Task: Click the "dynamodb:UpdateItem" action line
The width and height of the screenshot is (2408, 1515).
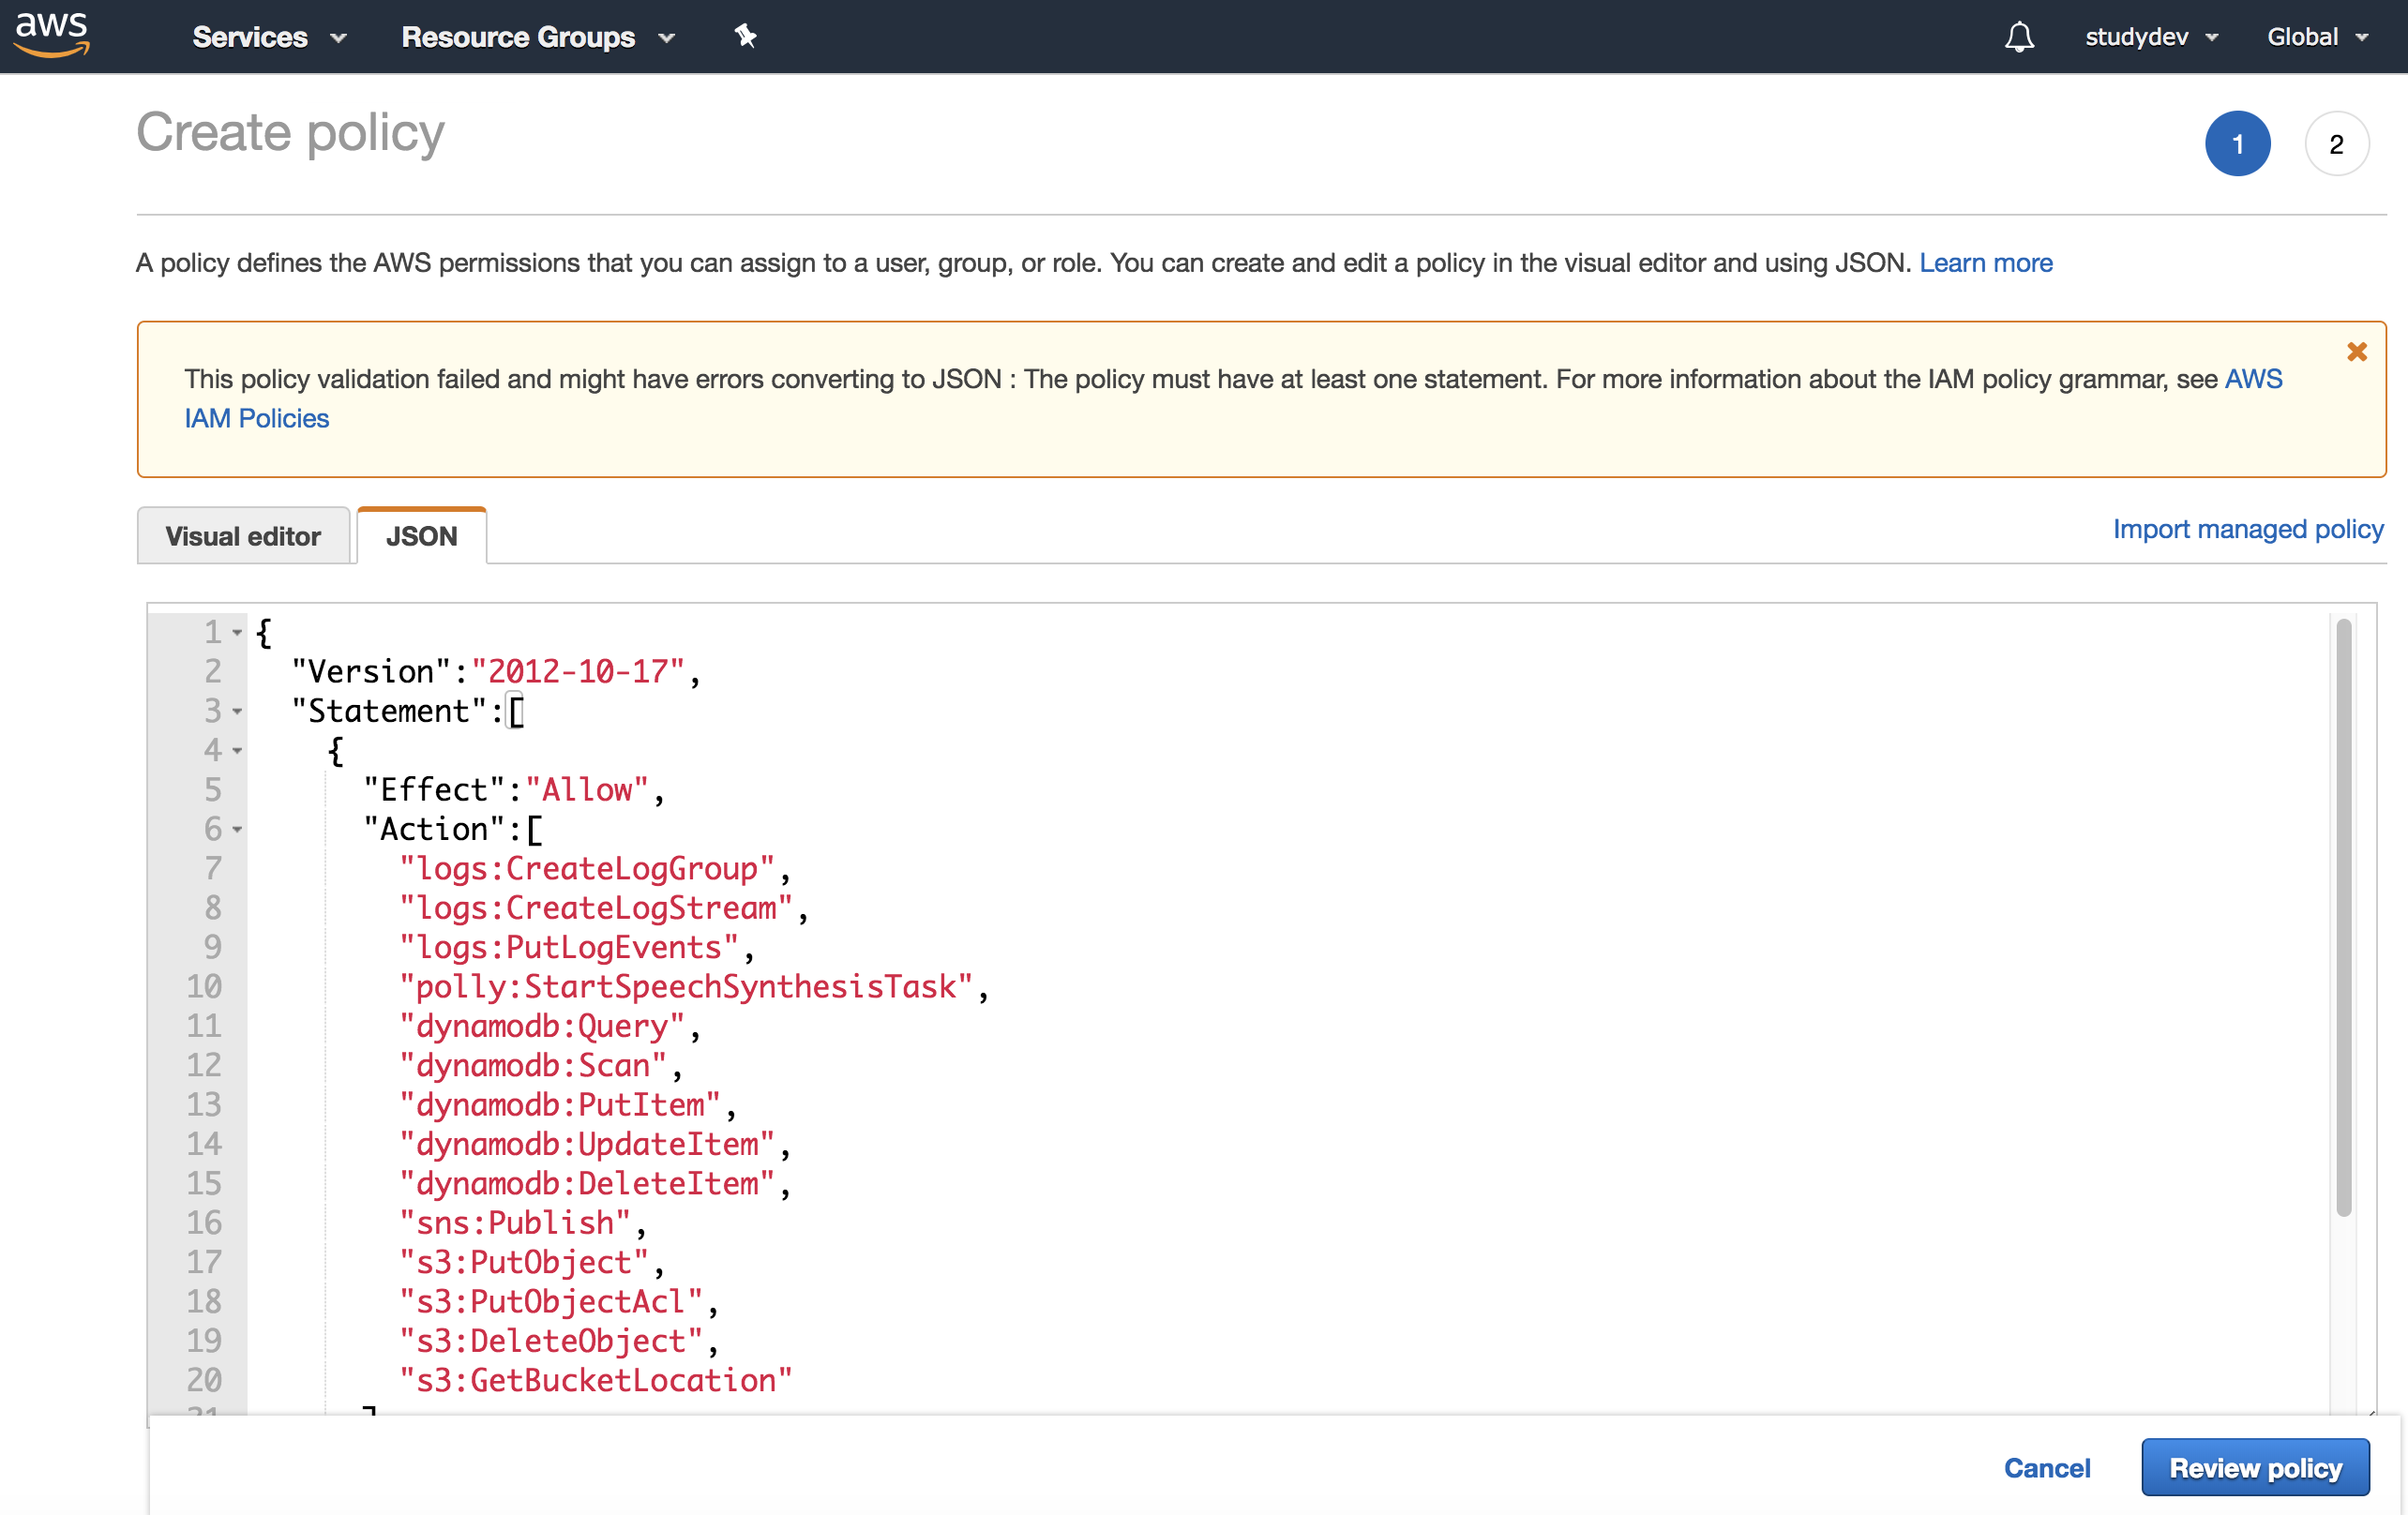Action: click(595, 1144)
